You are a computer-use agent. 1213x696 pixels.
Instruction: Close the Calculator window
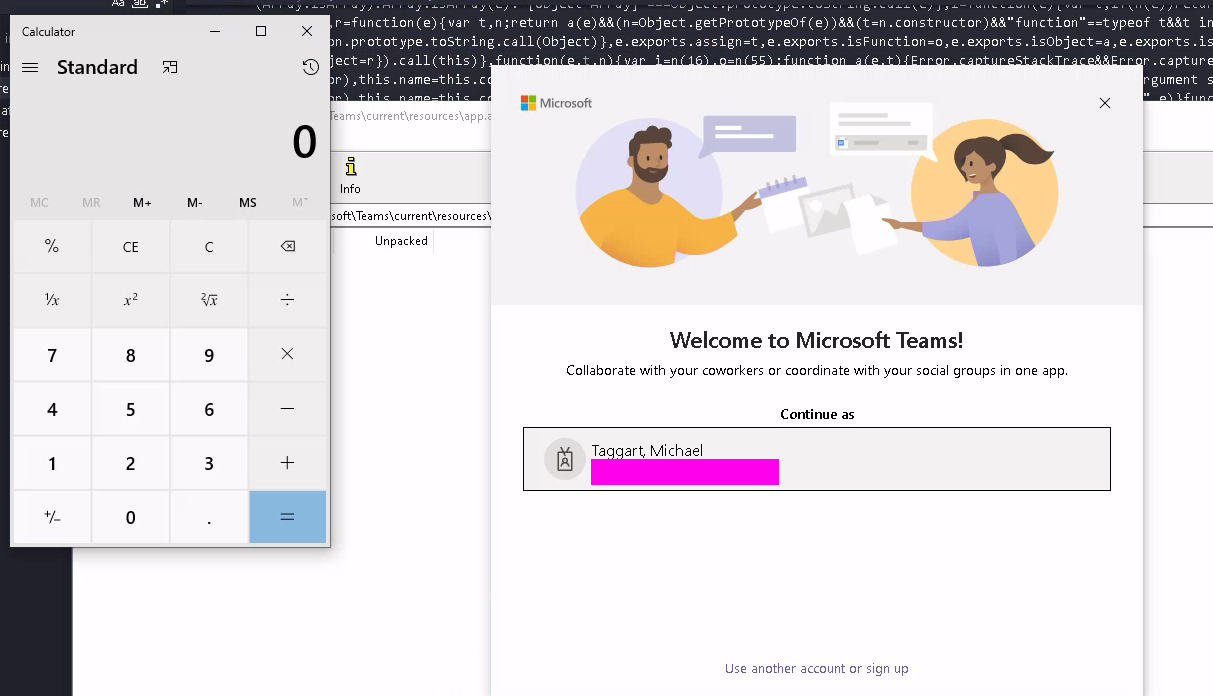tap(307, 31)
